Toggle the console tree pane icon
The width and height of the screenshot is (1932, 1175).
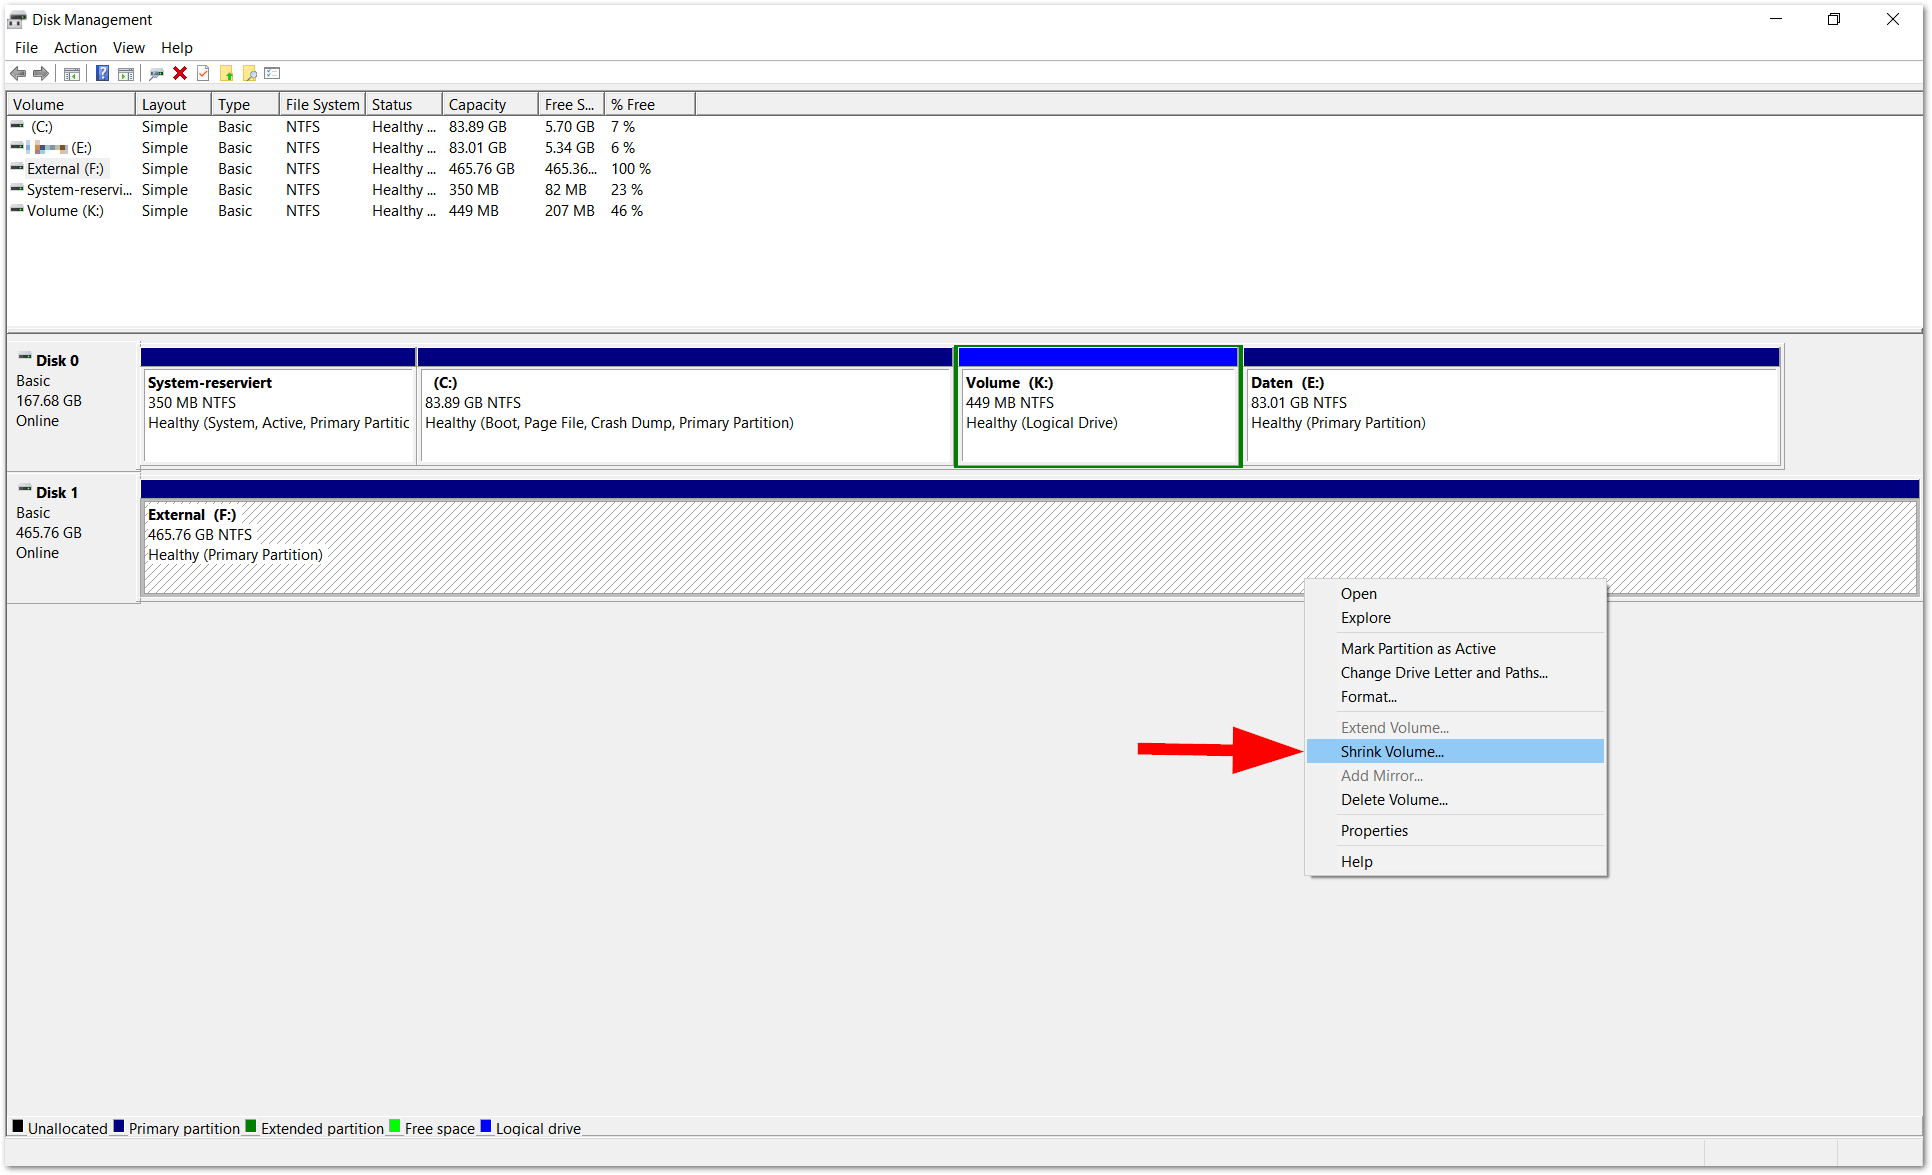tap(72, 73)
